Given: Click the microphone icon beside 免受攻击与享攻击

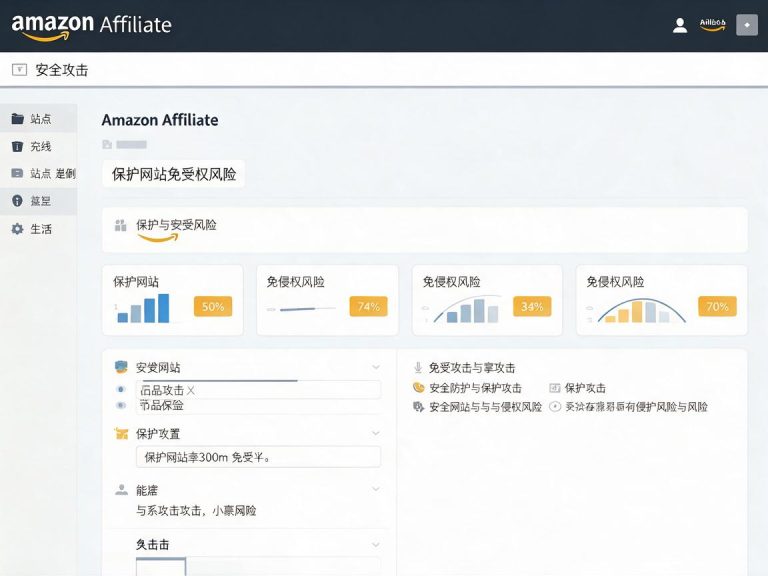Looking at the screenshot, I should point(418,367).
